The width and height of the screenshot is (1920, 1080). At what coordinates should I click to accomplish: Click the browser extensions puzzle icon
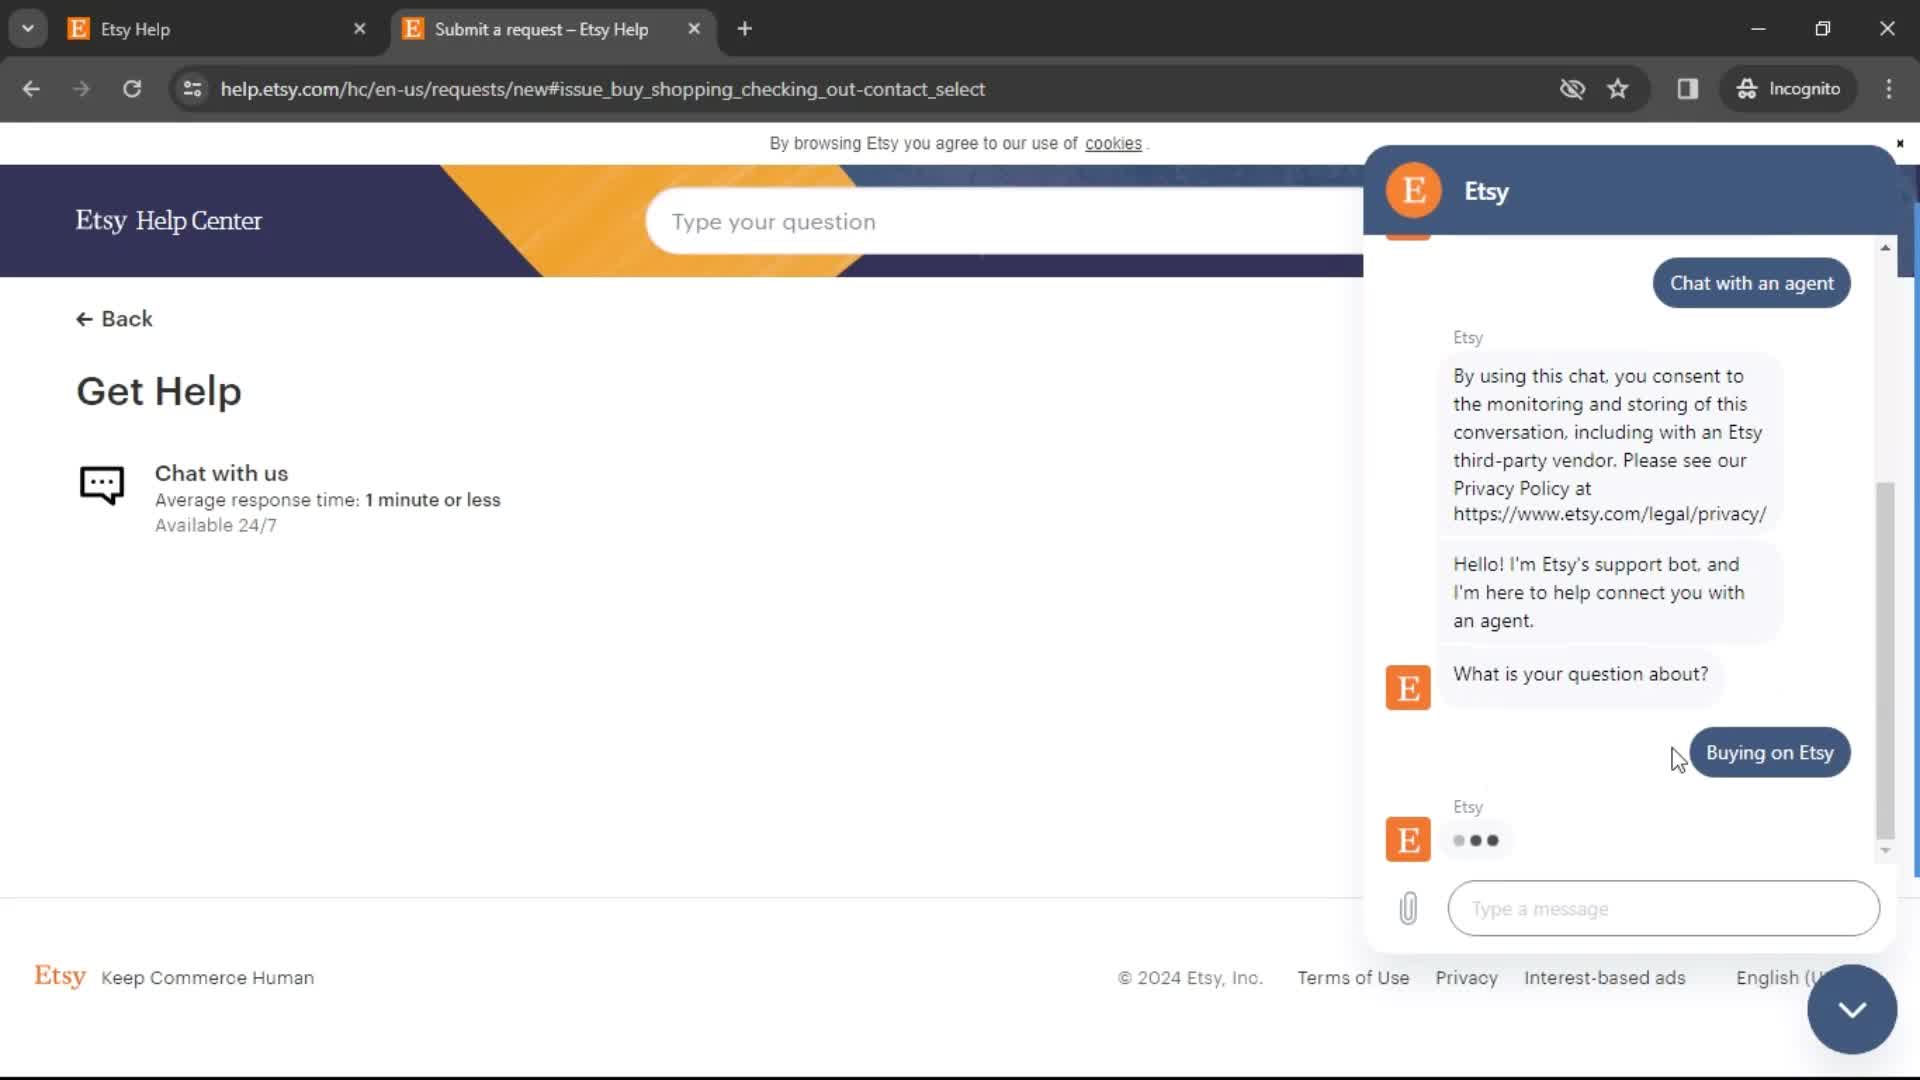pos(1687,88)
